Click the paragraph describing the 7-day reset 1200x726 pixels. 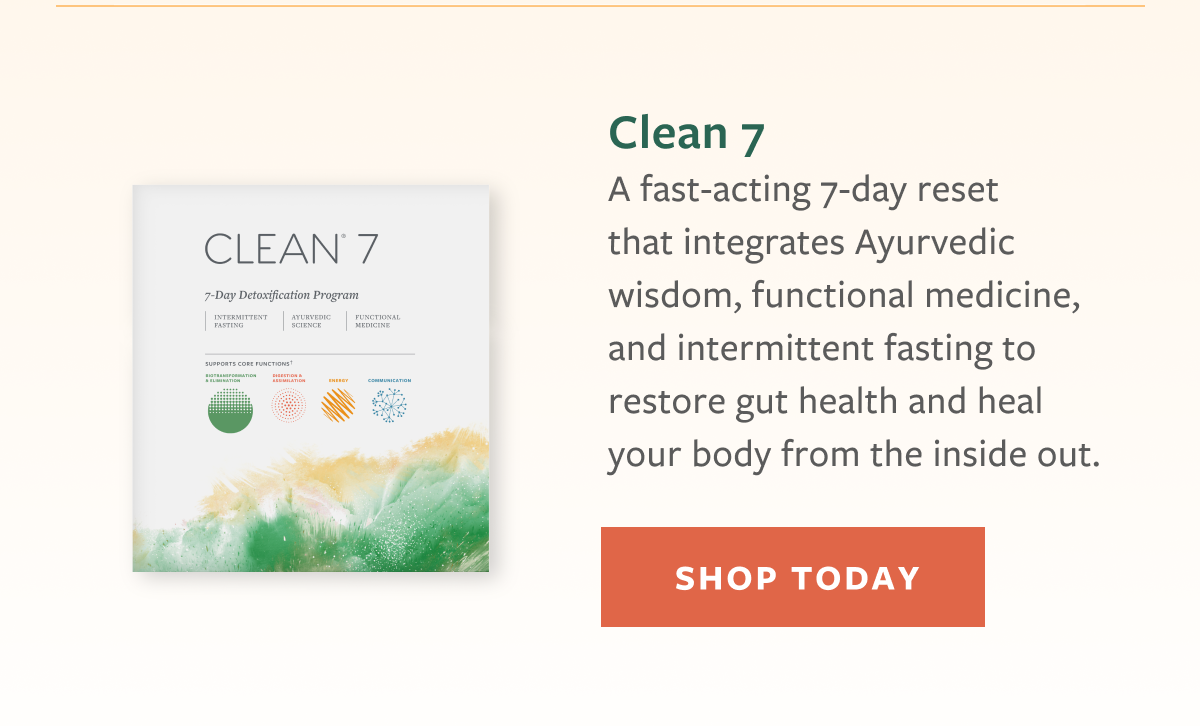(x=854, y=323)
